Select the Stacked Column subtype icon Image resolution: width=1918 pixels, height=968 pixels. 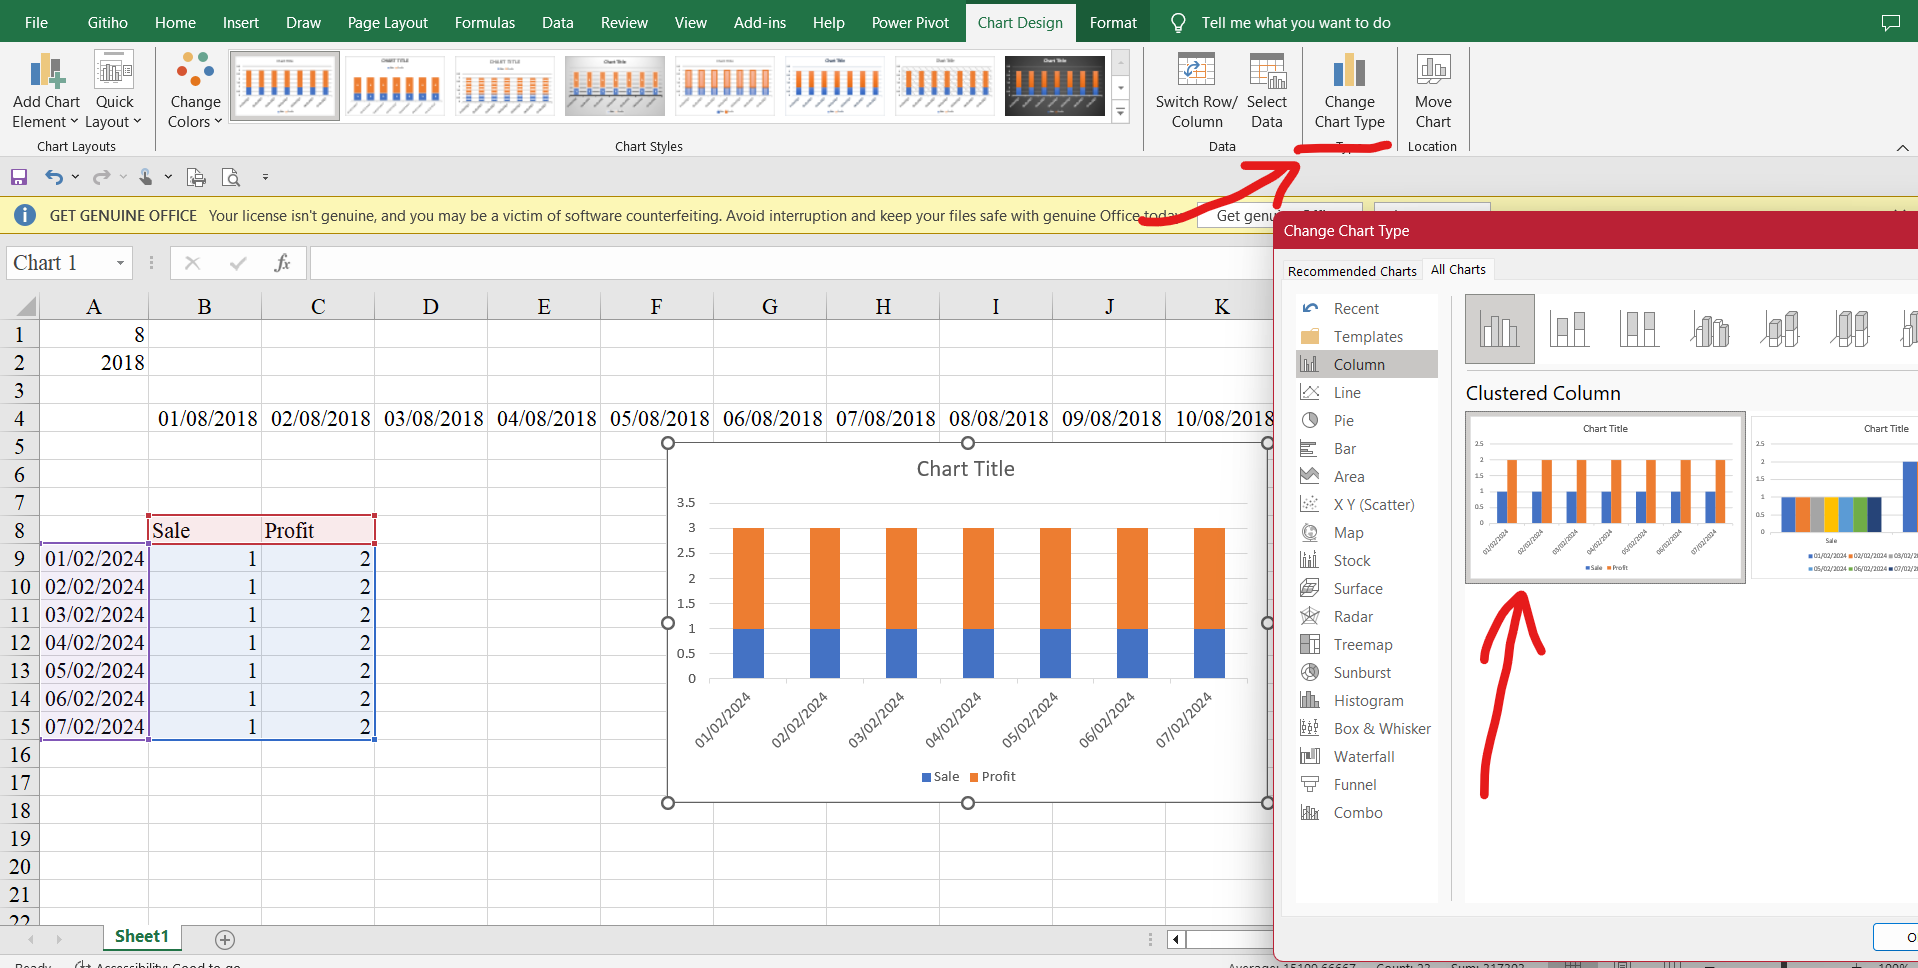point(1569,329)
